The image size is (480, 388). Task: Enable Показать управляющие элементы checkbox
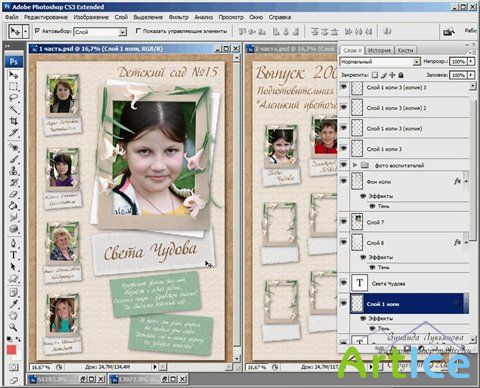click(x=138, y=31)
